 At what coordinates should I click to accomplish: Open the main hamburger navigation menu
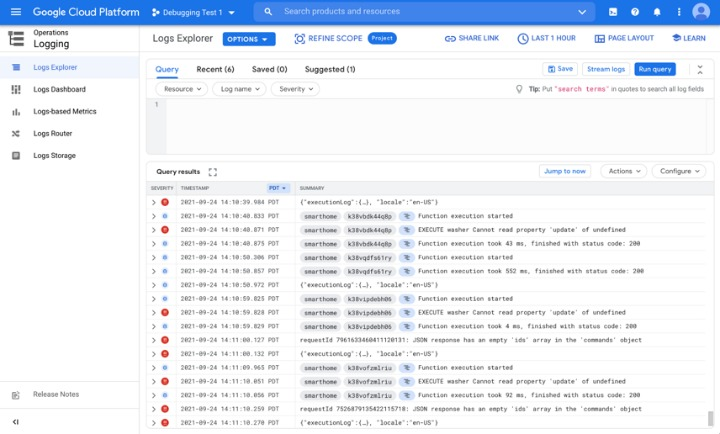(x=15, y=12)
